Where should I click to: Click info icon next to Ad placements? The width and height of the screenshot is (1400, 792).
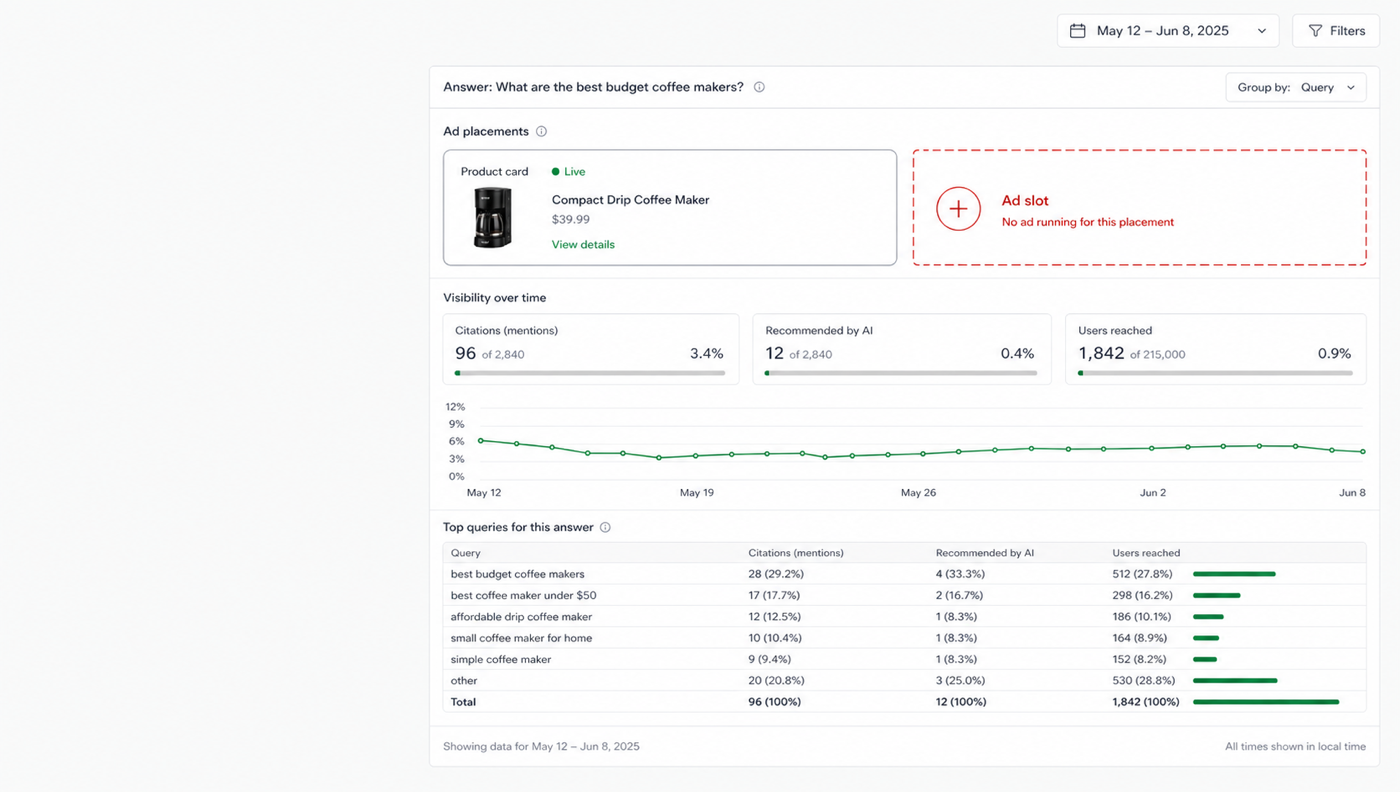[x=541, y=131]
